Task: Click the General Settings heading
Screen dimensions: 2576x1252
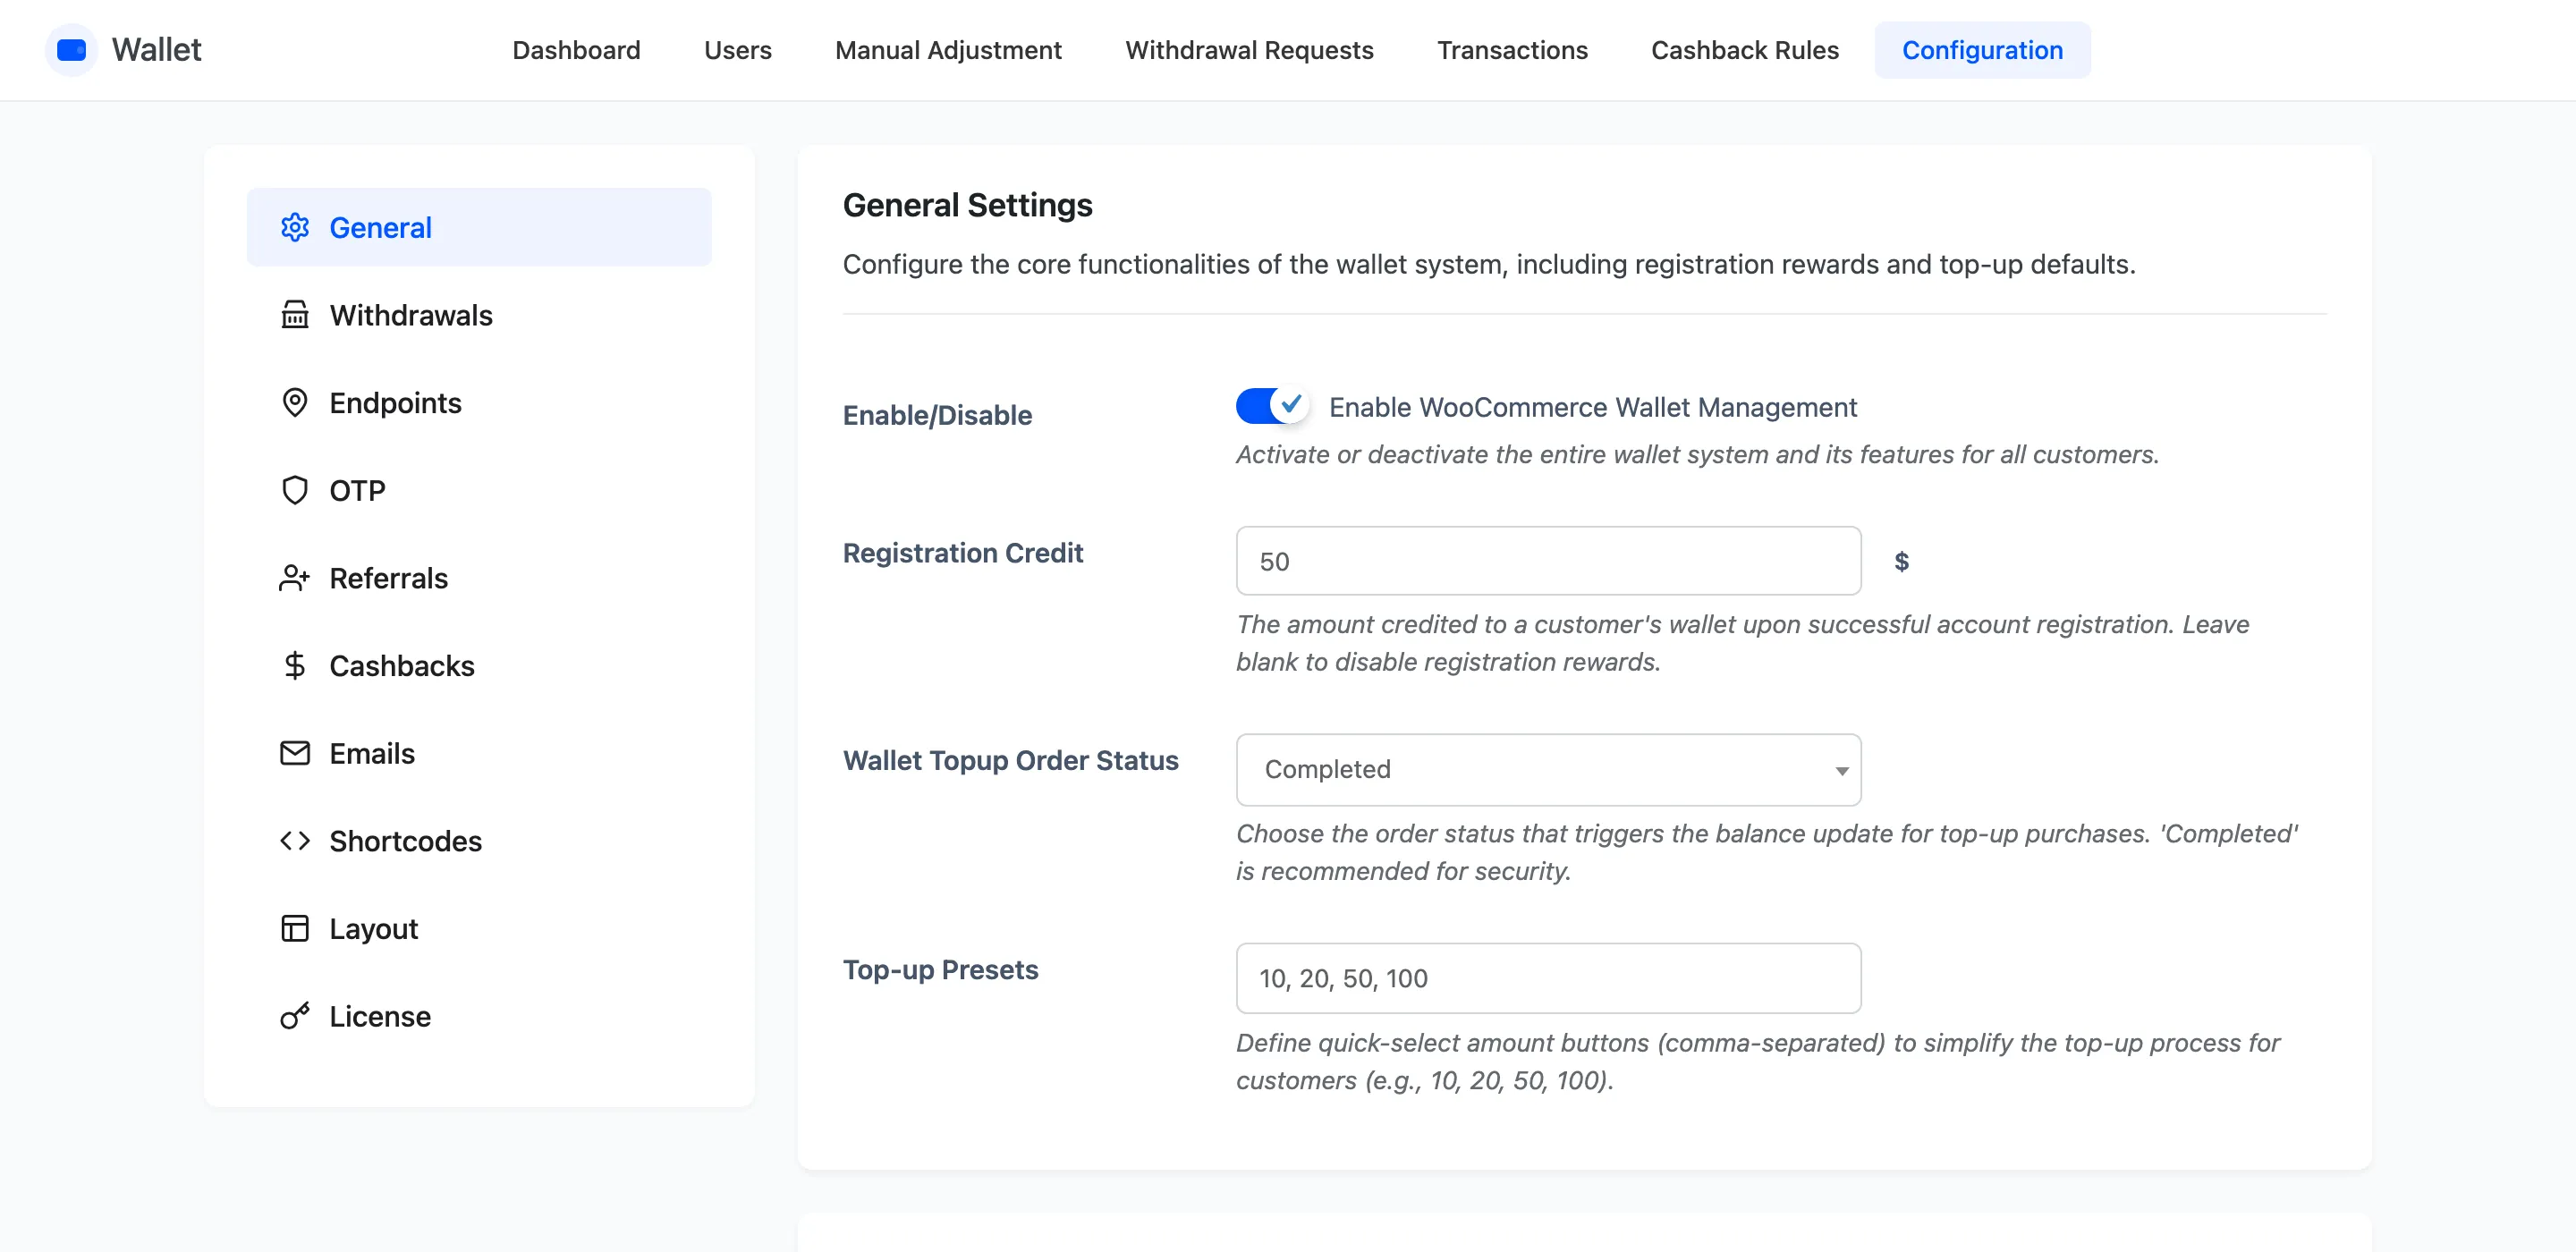Action: [x=967, y=205]
